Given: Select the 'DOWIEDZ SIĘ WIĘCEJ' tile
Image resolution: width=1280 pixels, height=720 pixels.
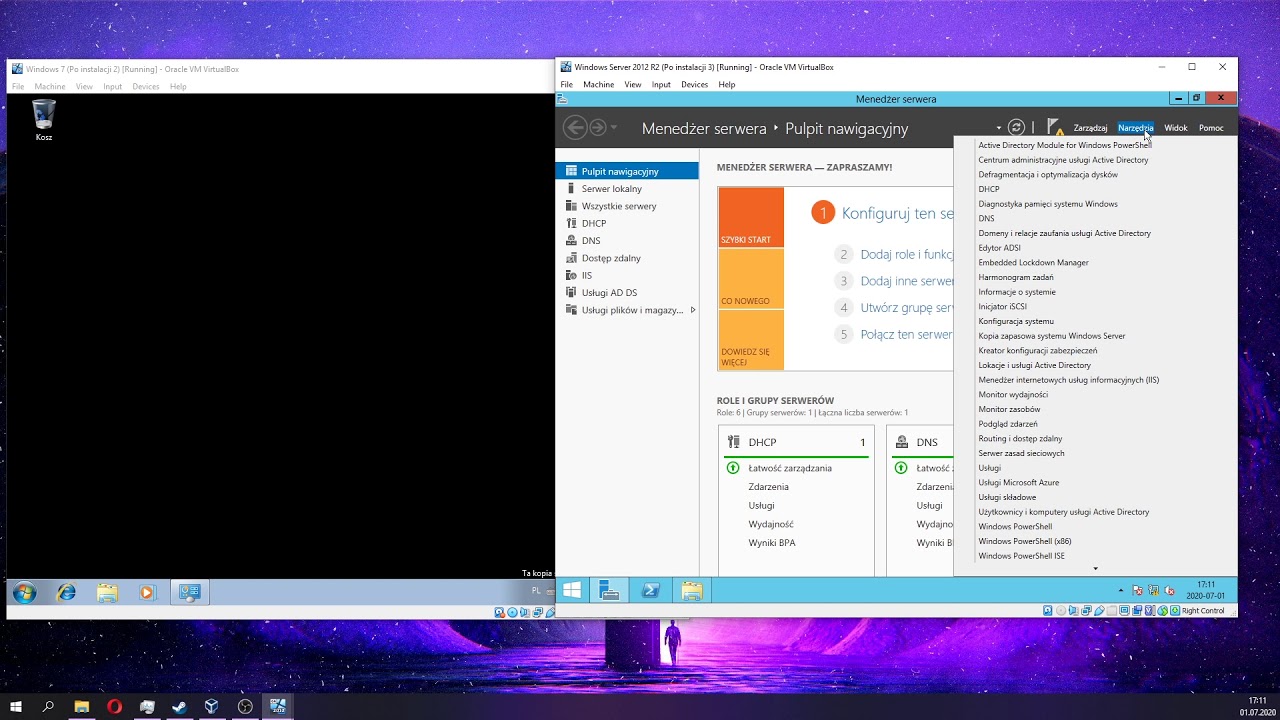Looking at the screenshot, I should coord(751,340).
